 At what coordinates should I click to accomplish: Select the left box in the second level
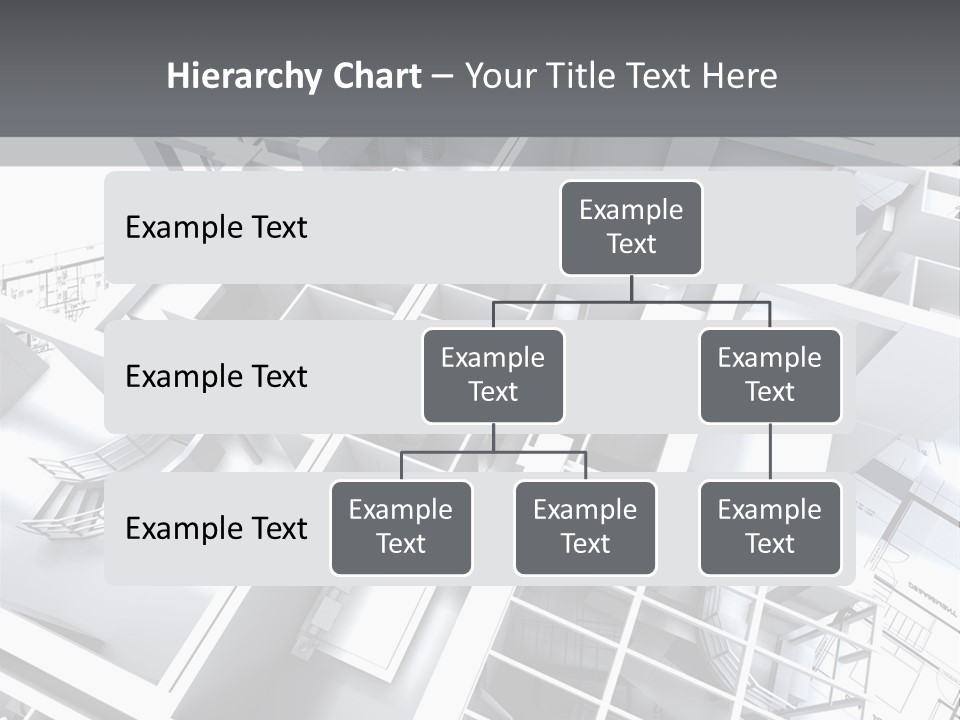(x=493, y=376)
